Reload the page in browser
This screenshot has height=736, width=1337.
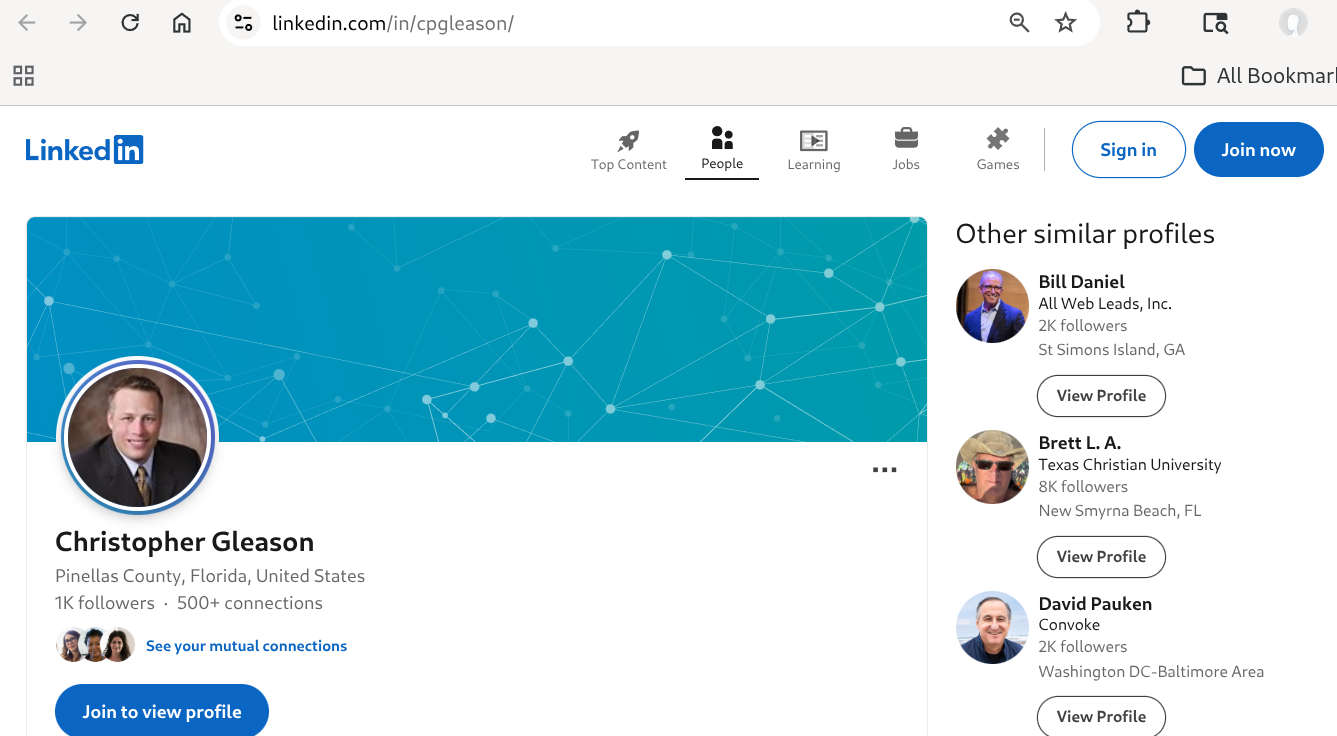(130, 23)
